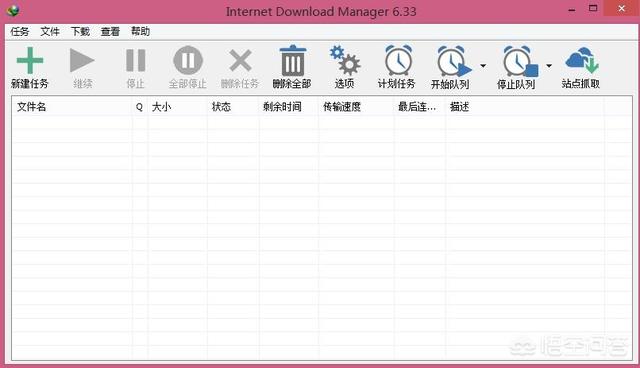Click the 删除任务 X icon
Viewport: 640px width, 368px height.
pos(240,60)
